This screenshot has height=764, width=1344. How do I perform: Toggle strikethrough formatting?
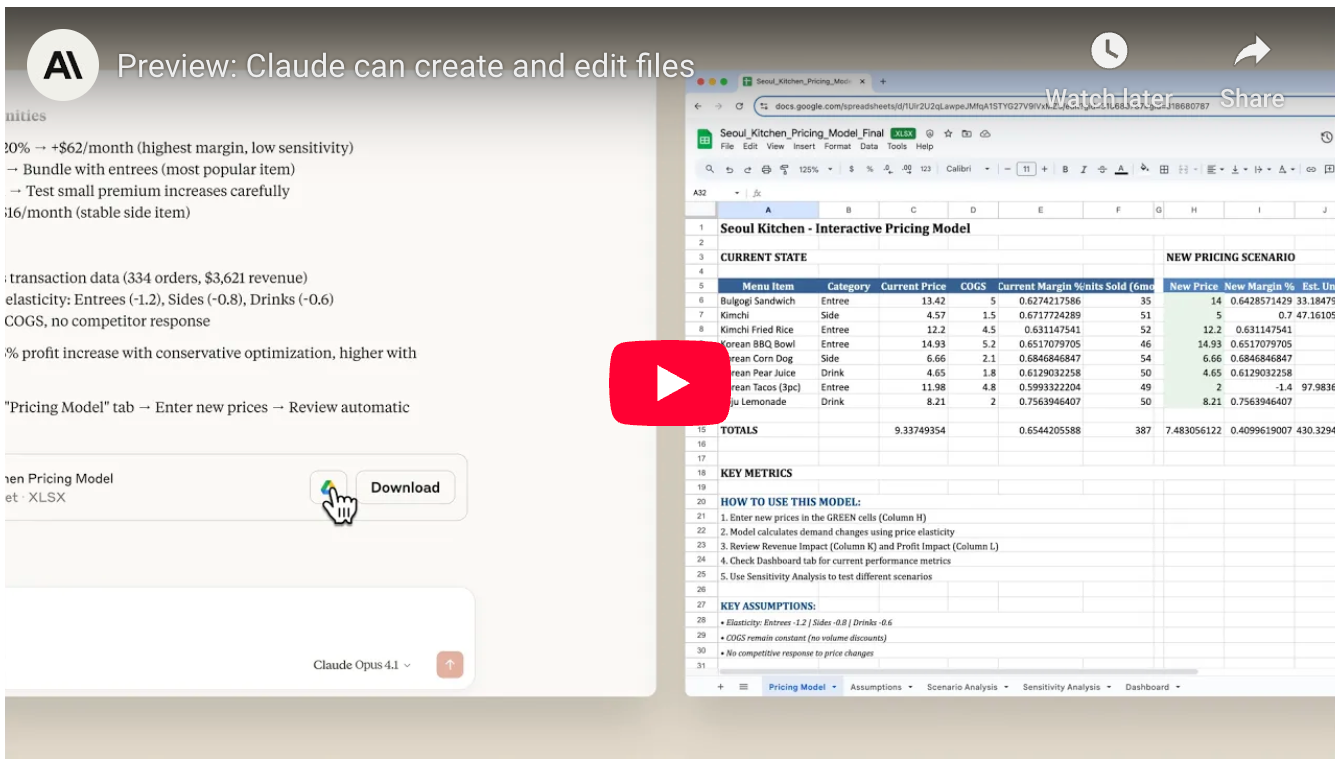(x=1102, y=169)
